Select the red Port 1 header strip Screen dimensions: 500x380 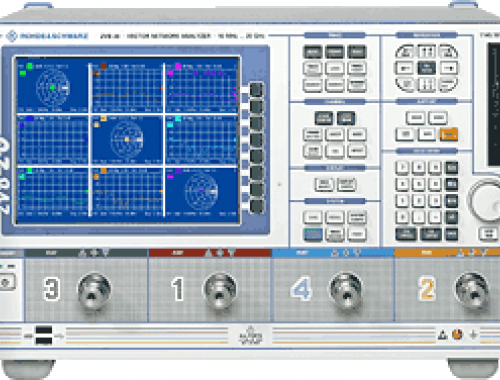coord(210,253)
